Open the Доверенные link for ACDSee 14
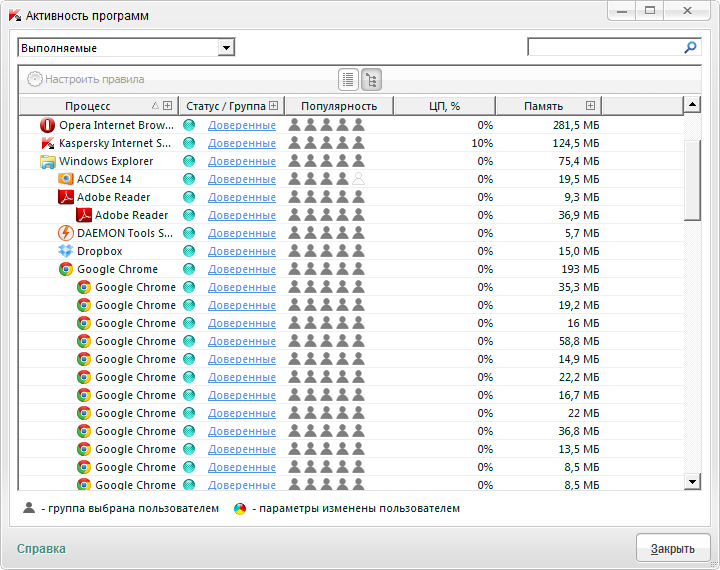This screenshot has height=570, width=720. (x=242, y=179)
